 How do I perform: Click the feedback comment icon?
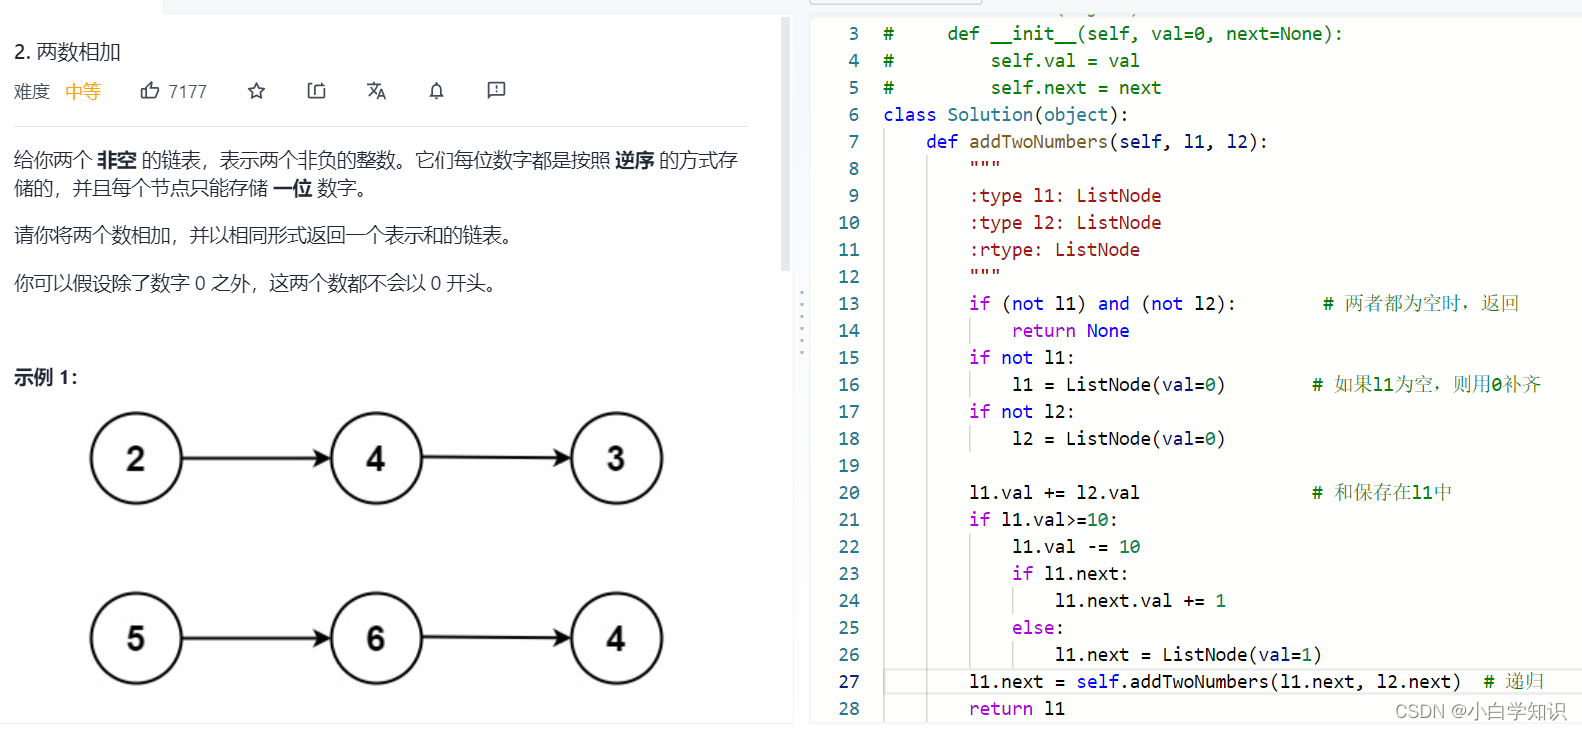point(496,91)
